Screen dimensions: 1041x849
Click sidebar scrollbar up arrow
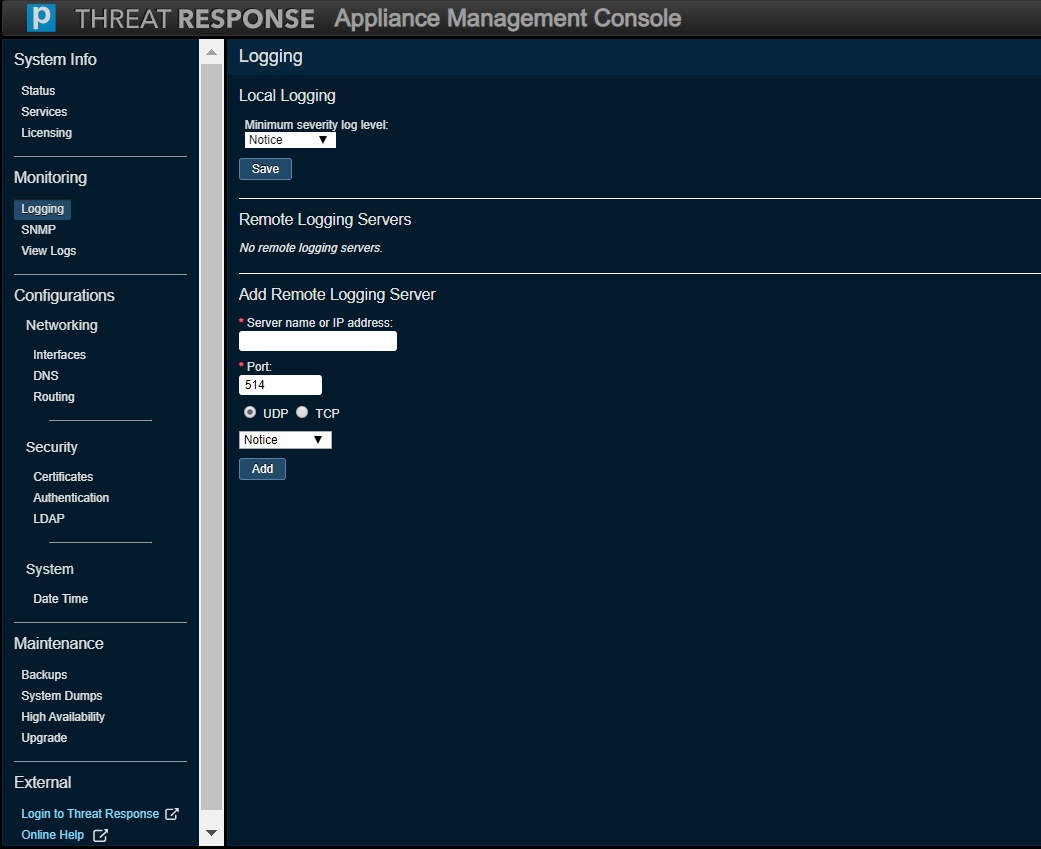211,52
